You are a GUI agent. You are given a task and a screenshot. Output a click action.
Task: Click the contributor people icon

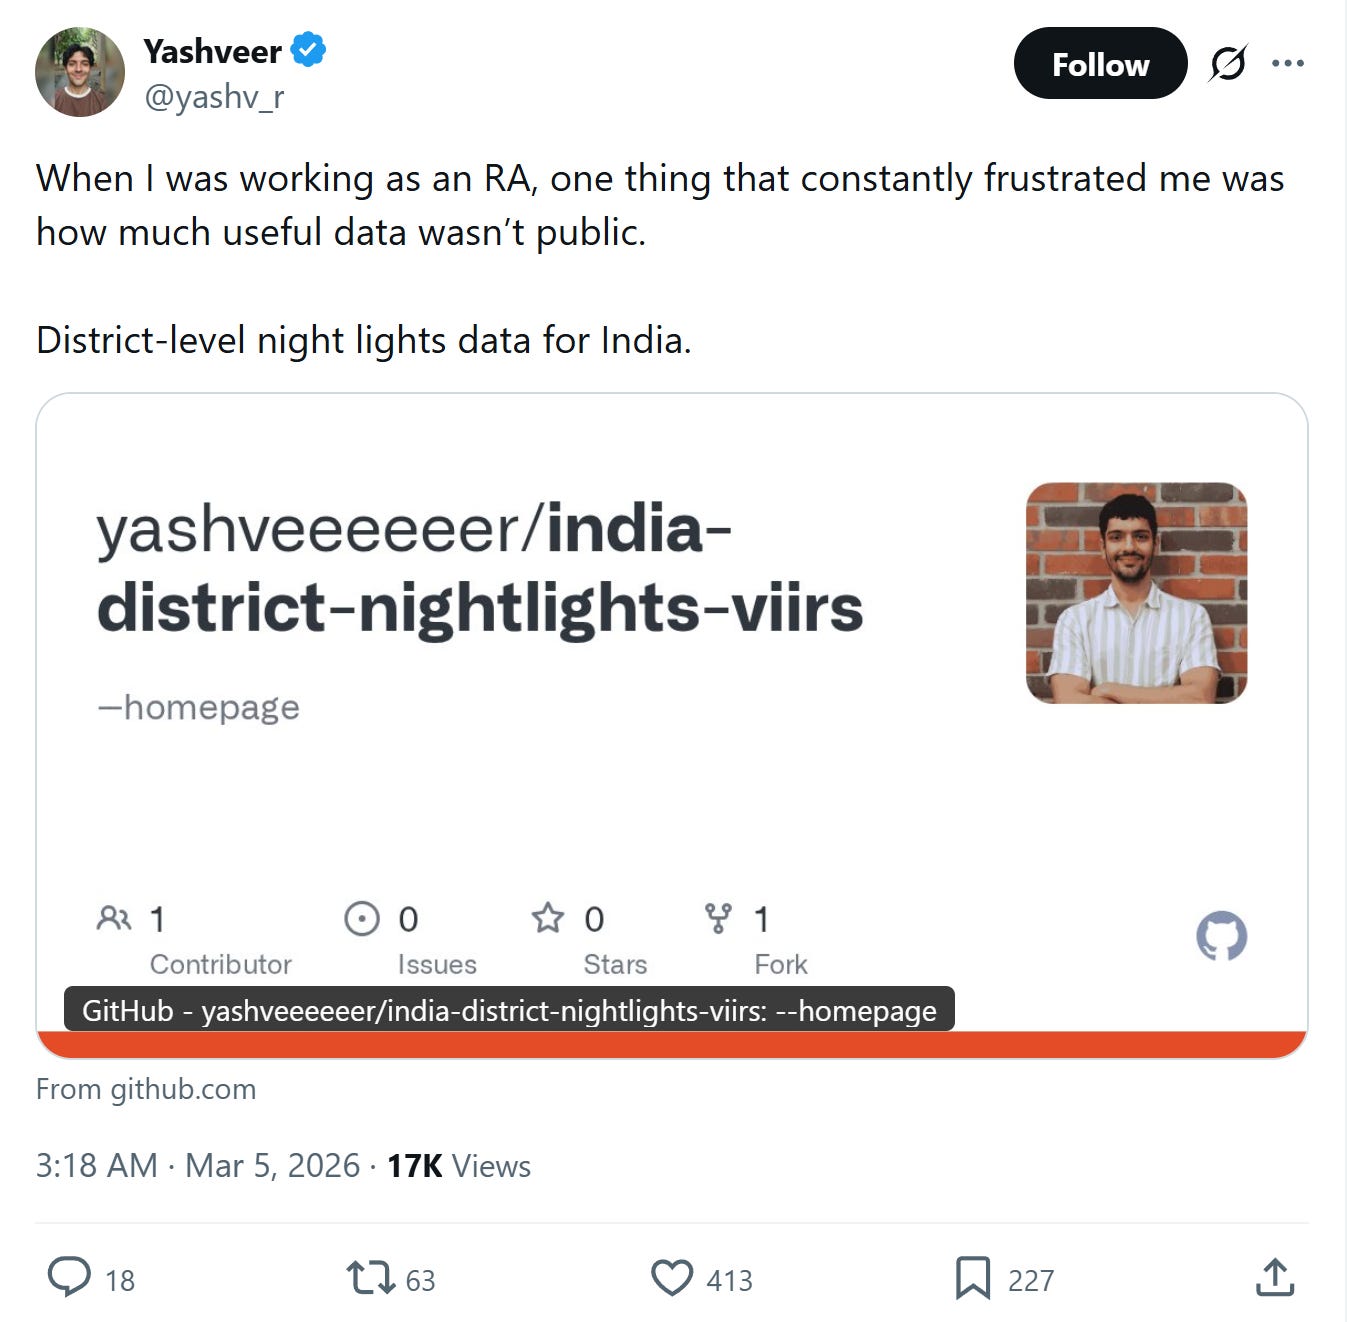pos(114,918)
